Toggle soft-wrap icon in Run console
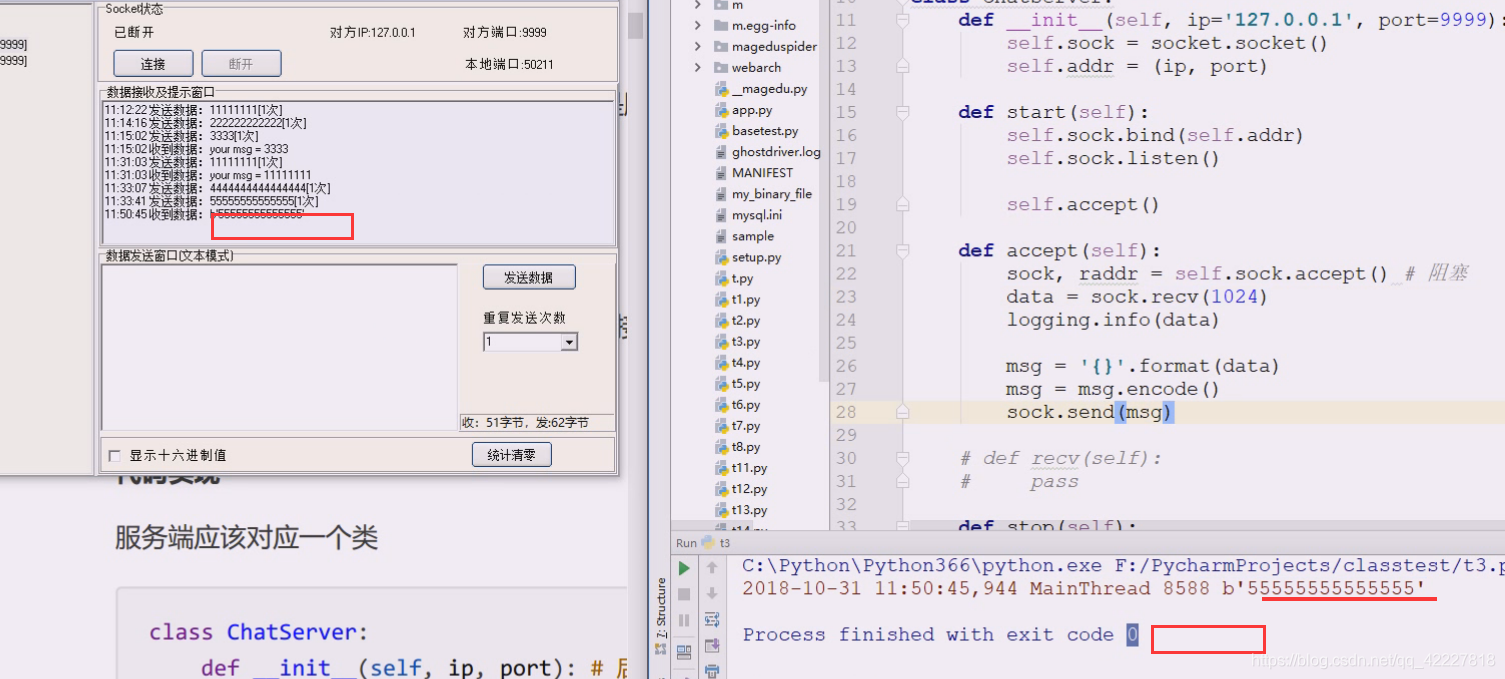Image resolution: width=1505 pixels, height=679 pixels. pyautogui.click(x=712, y=620)
